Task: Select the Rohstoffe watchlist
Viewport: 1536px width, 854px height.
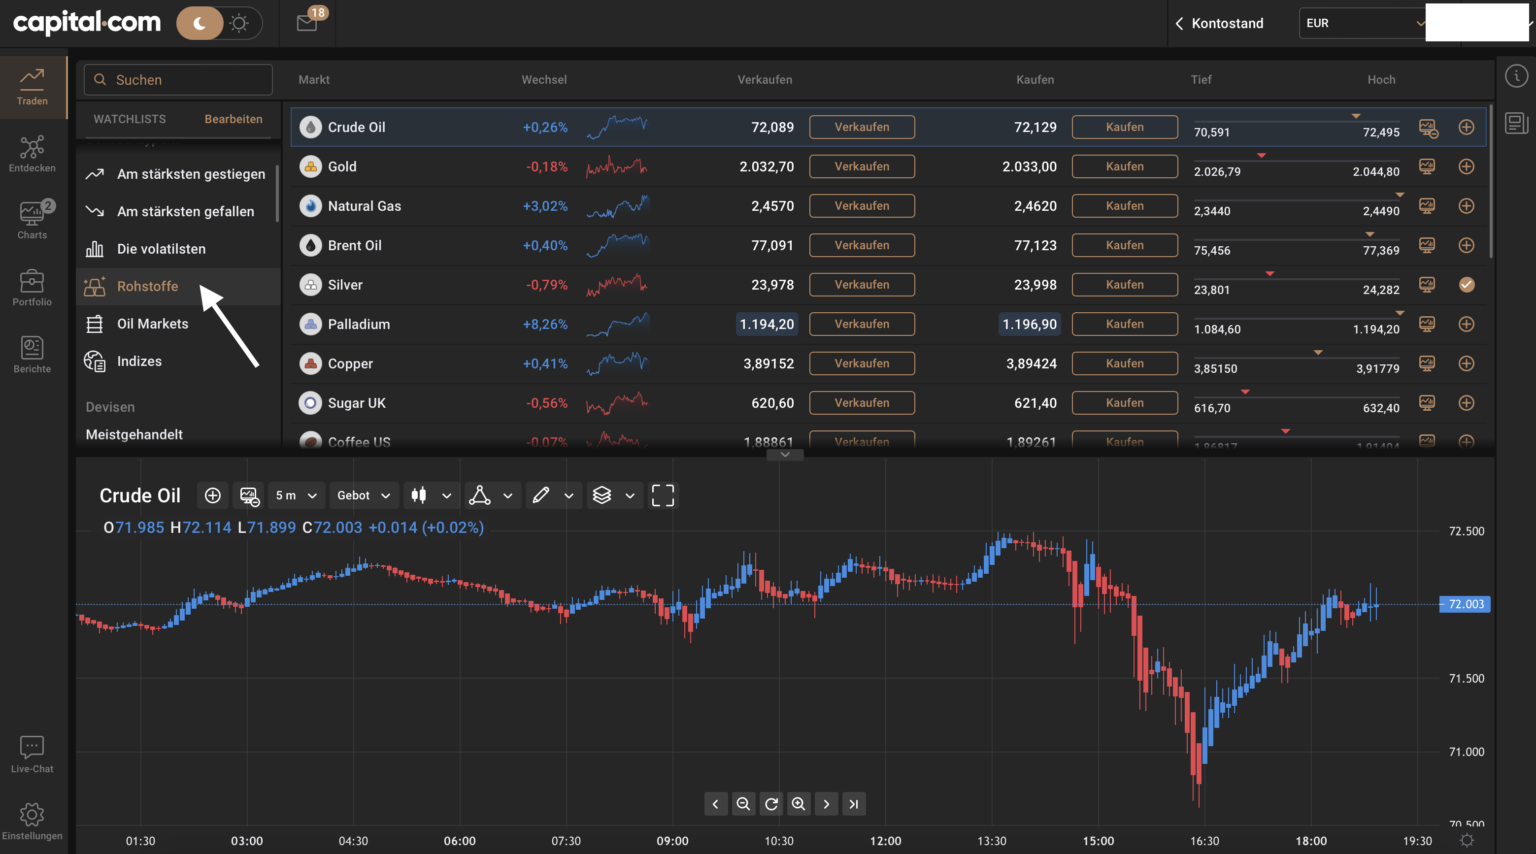Action: click(147, 286)
